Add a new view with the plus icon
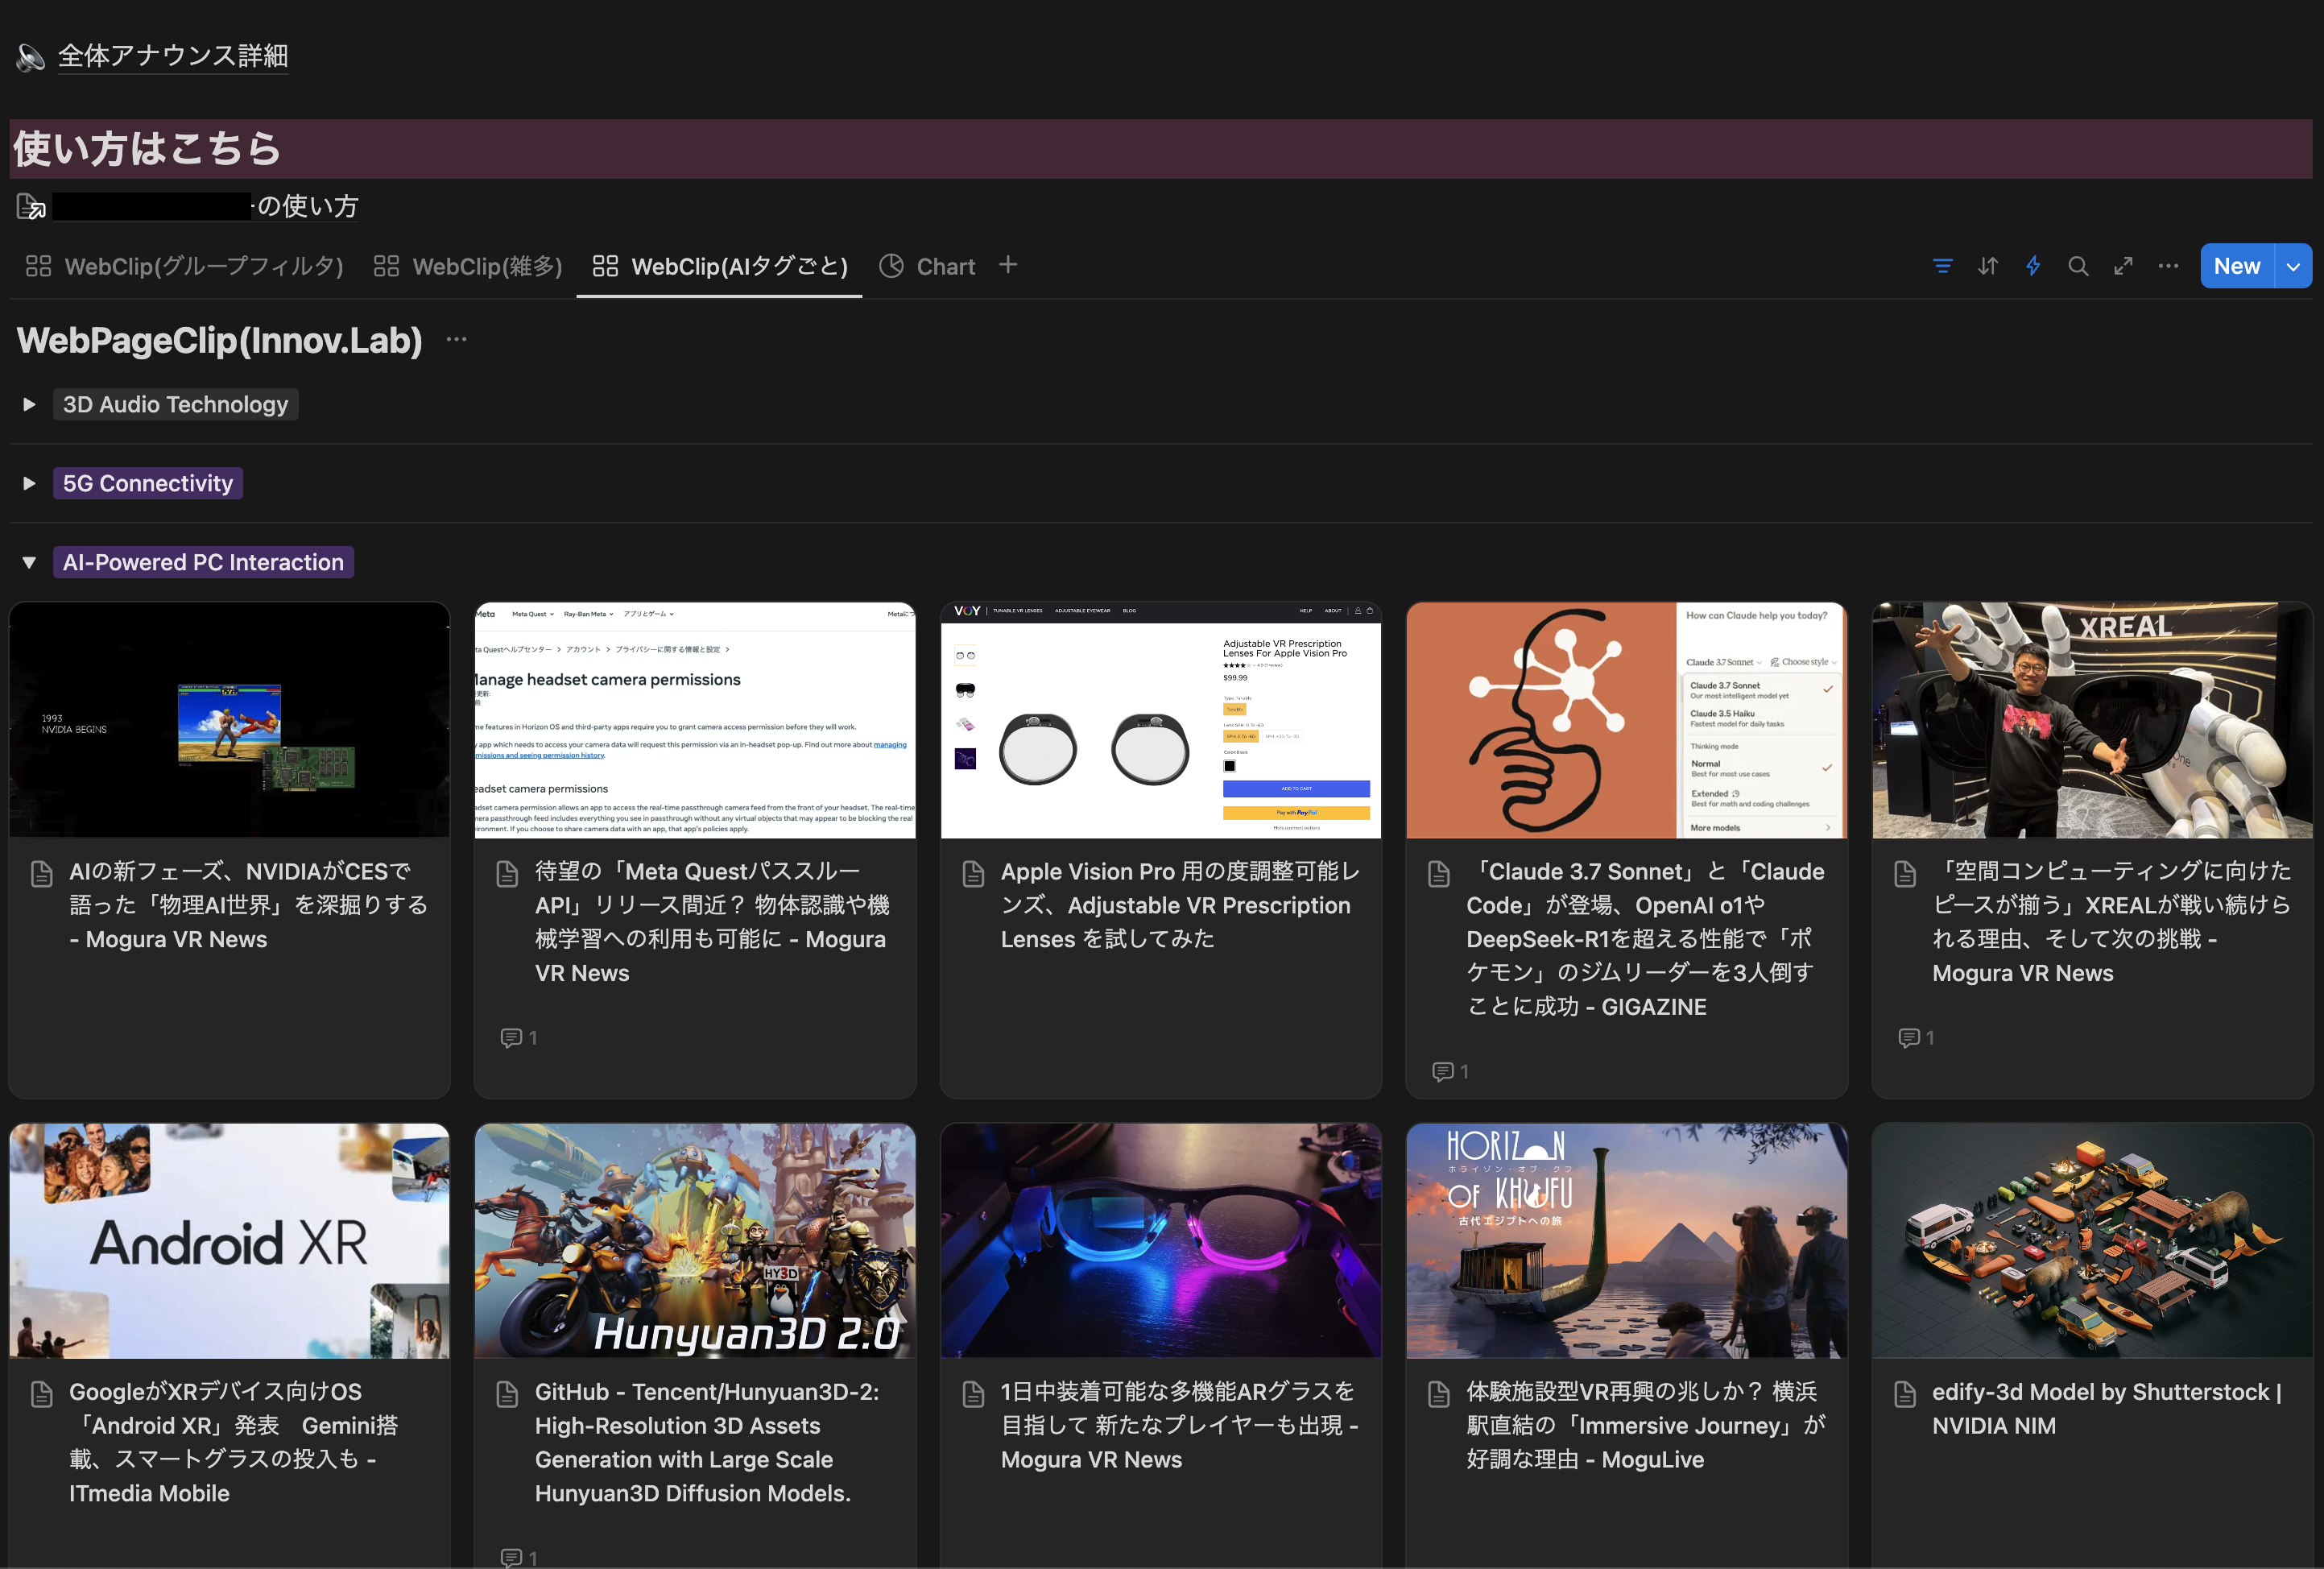 (x=1008, y=265)
